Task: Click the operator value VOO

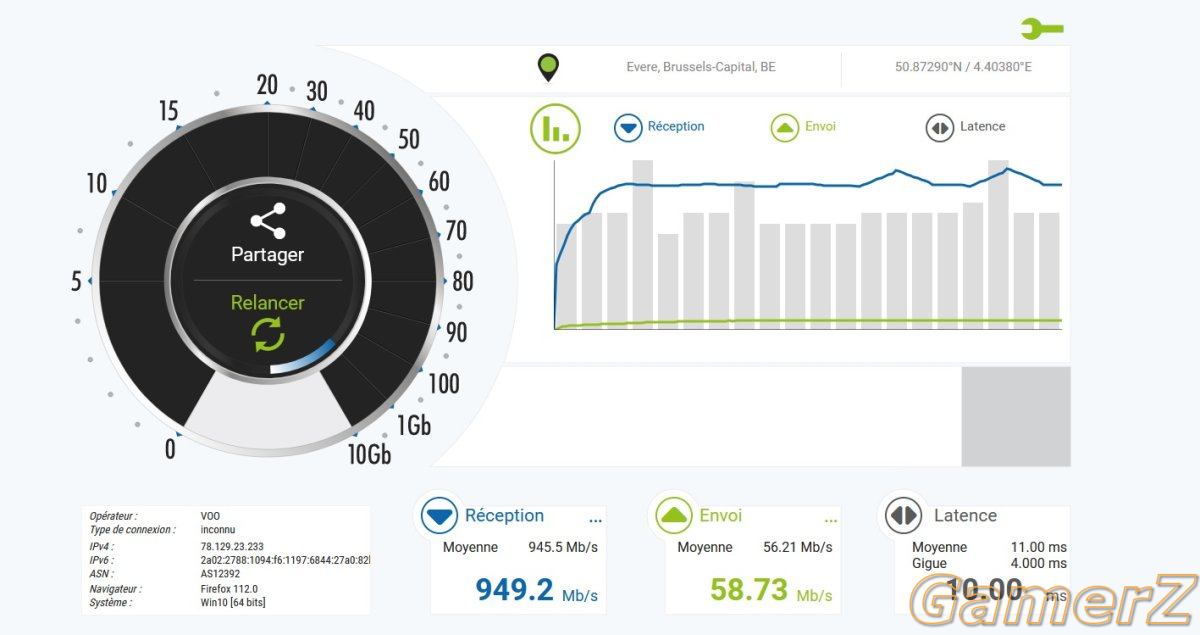Action: 210,516
